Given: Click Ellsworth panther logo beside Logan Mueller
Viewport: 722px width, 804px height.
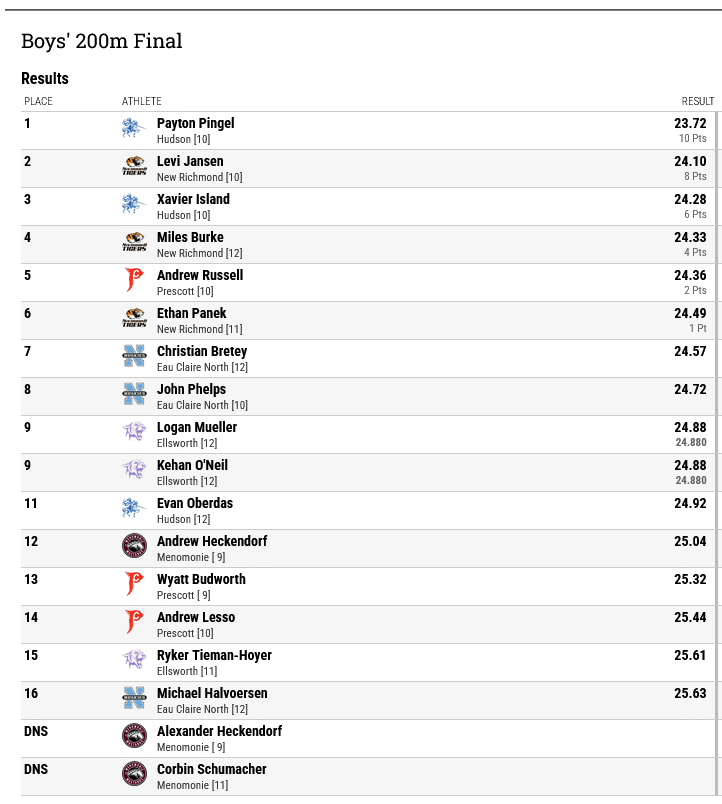Looking at the screenshot, I should point(134,432).
